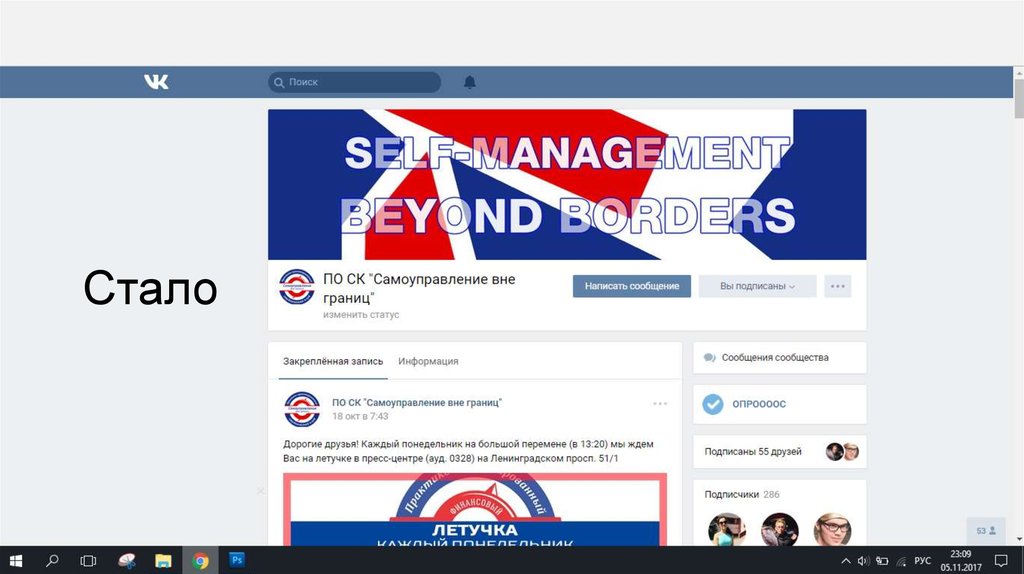Switch to Google Chrome in taskbar
Screen dimensions: 1024x574
coord(200,560)
